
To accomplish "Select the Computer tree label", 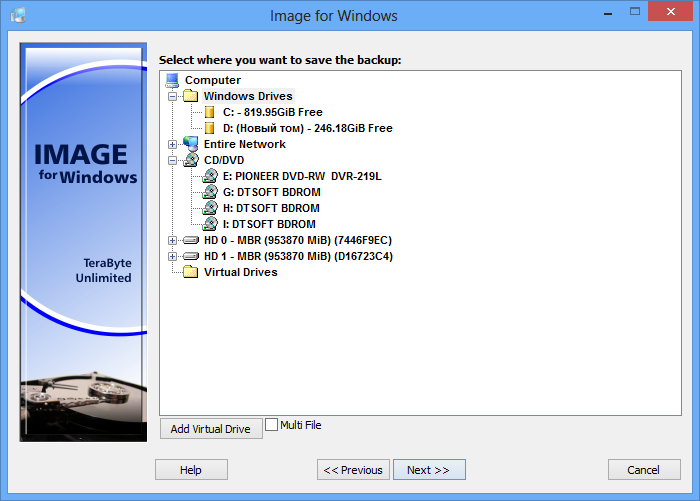I will (x=213, y=80).
